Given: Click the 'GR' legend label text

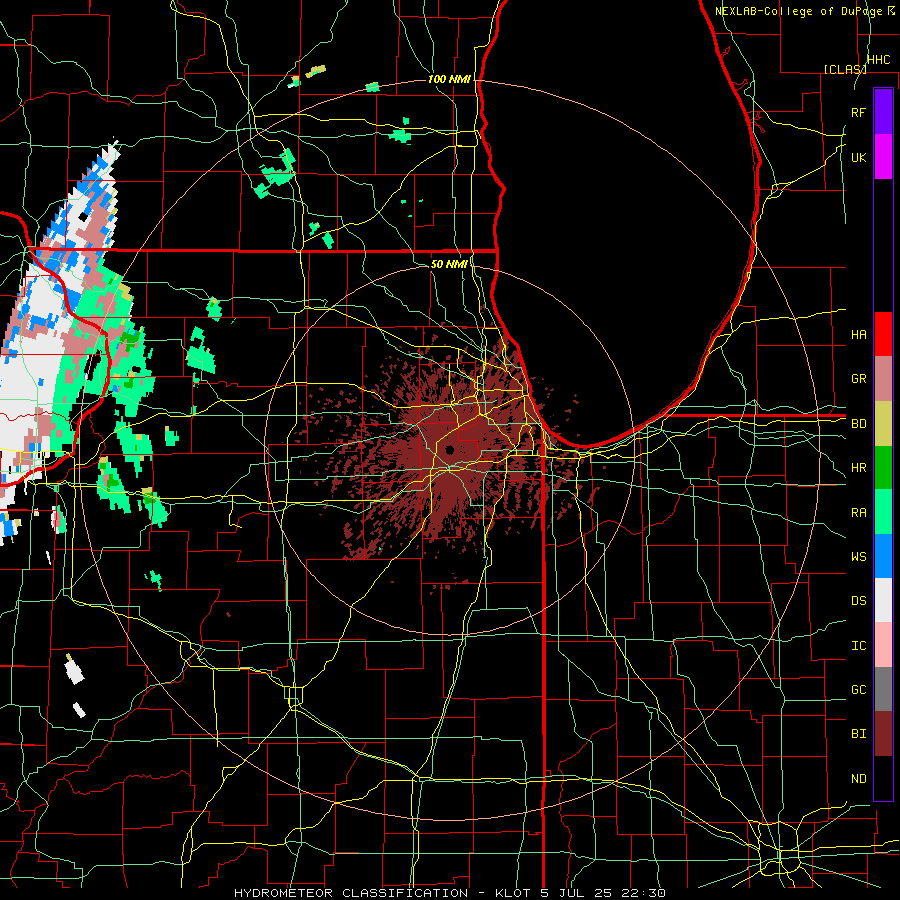Looking at the screenshot, I should [x=859, y=379].
